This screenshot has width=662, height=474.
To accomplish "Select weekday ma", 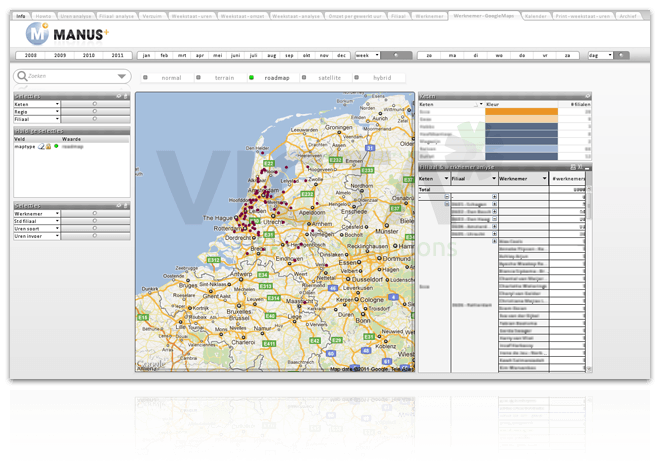I will [x=452, y=55].
